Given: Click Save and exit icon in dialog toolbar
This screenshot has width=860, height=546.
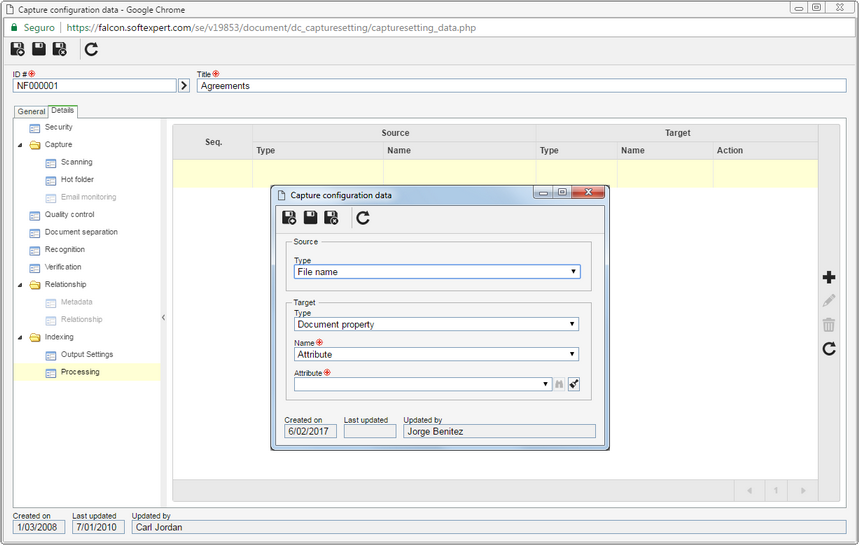Looking at the screenshot, I should pos(331,218).
